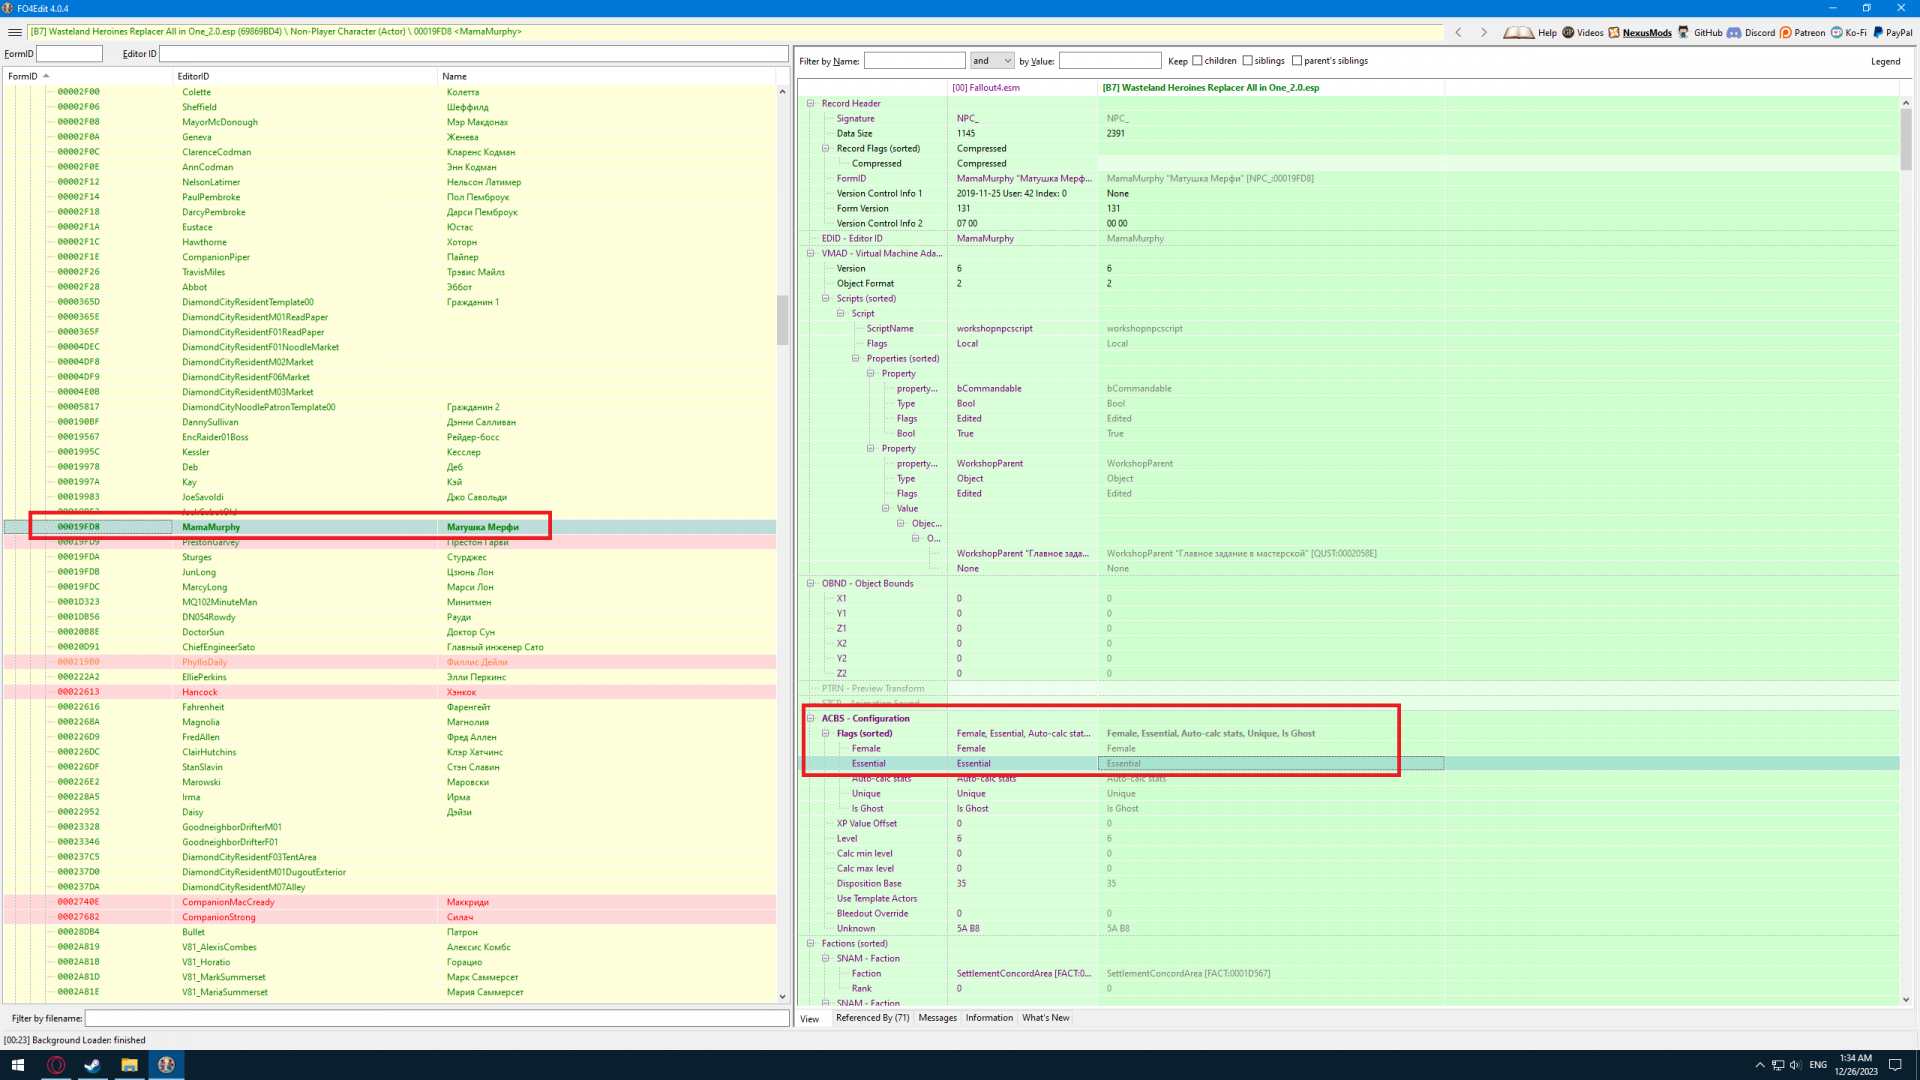The width and height of the screenshot is (1920, 1080).
Task: Collapse the OBND - Object Bounds node
Action: (x=811, y=583)
